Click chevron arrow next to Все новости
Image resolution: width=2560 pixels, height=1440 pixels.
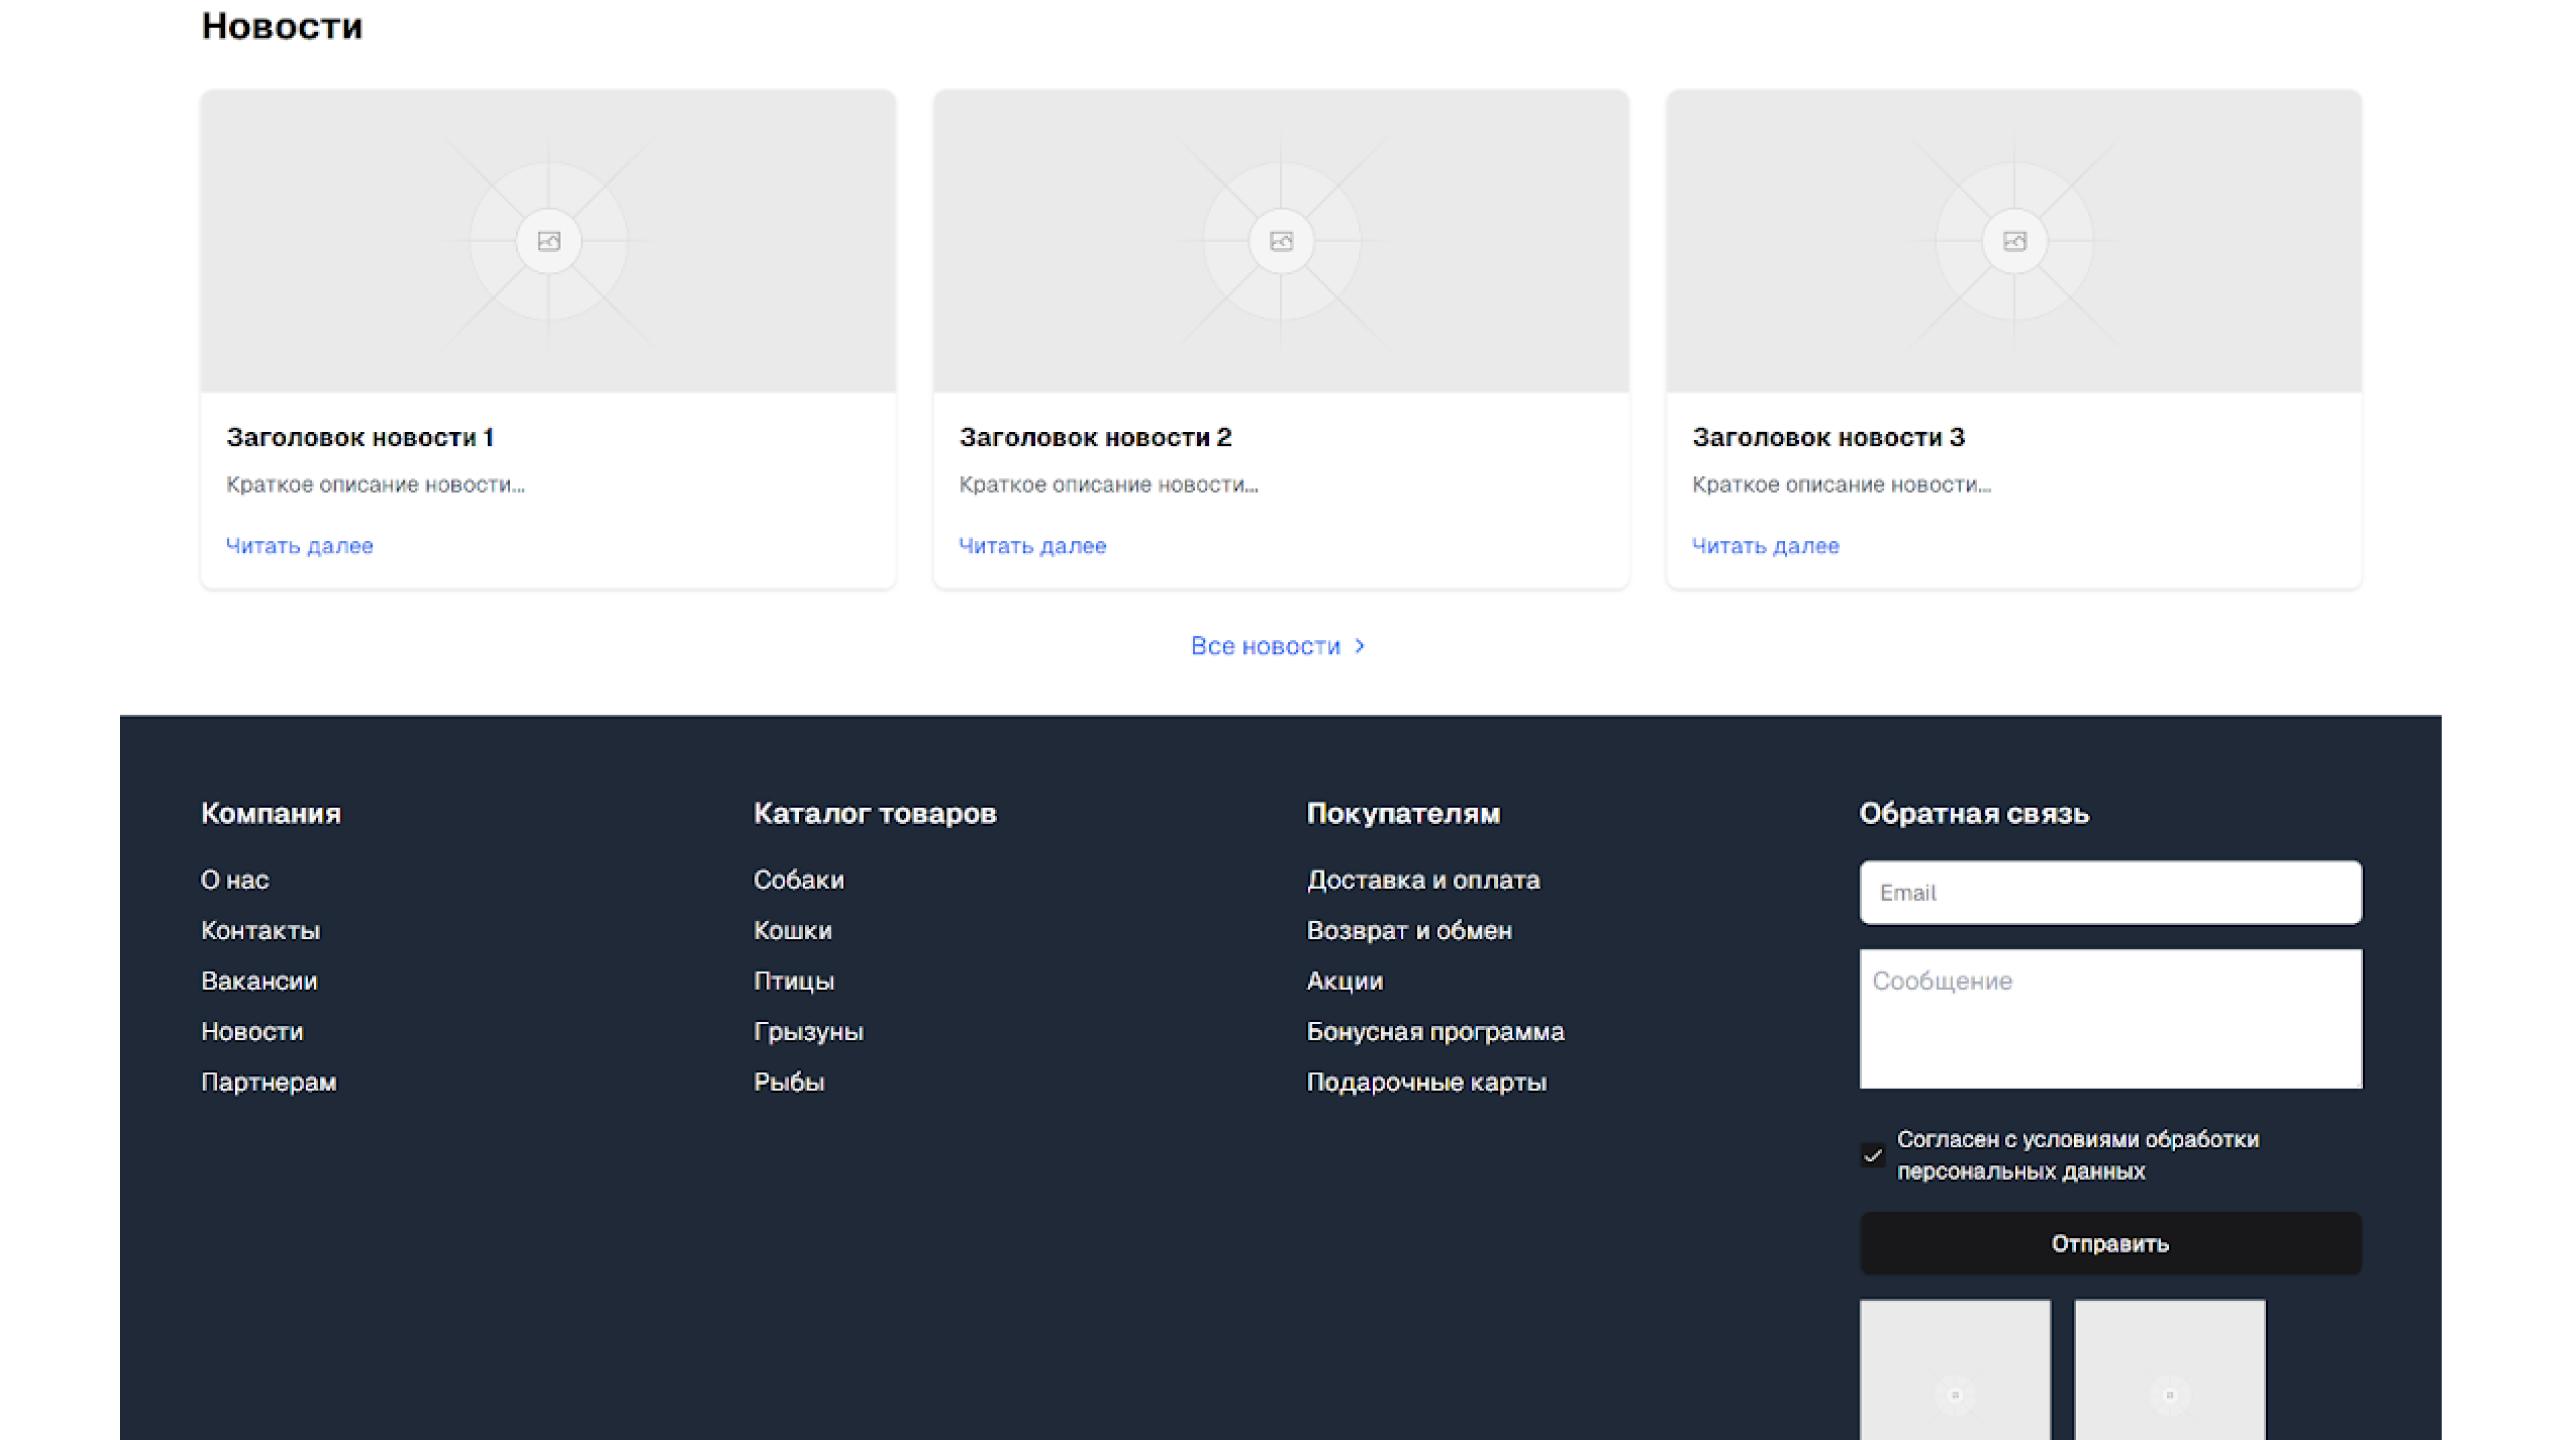click(1359, 646)
